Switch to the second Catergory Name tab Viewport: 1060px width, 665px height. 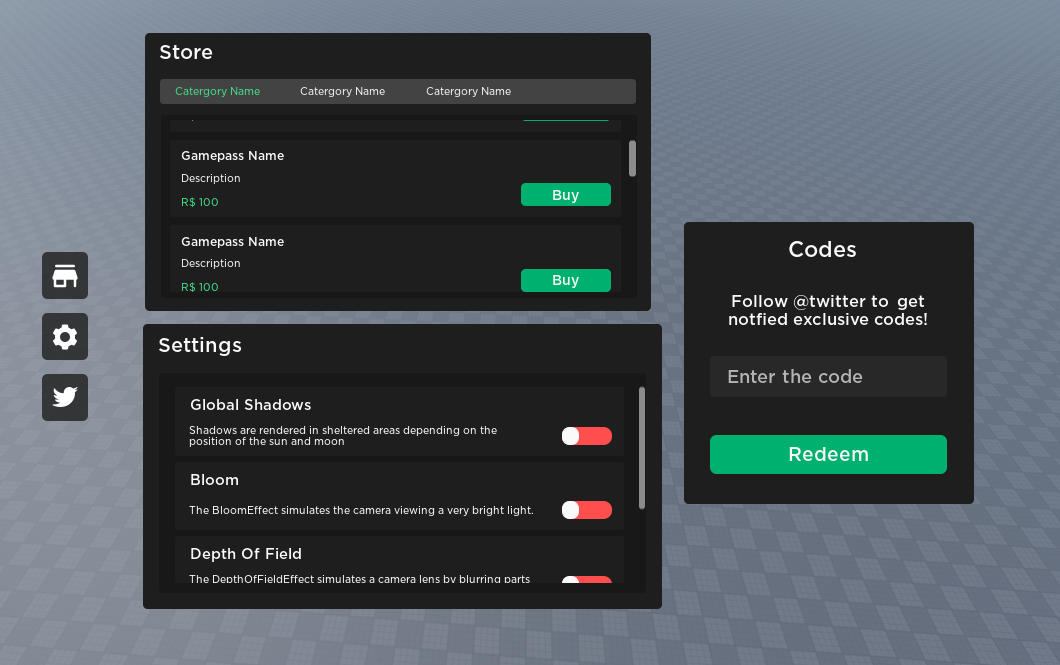click(342, 91)
